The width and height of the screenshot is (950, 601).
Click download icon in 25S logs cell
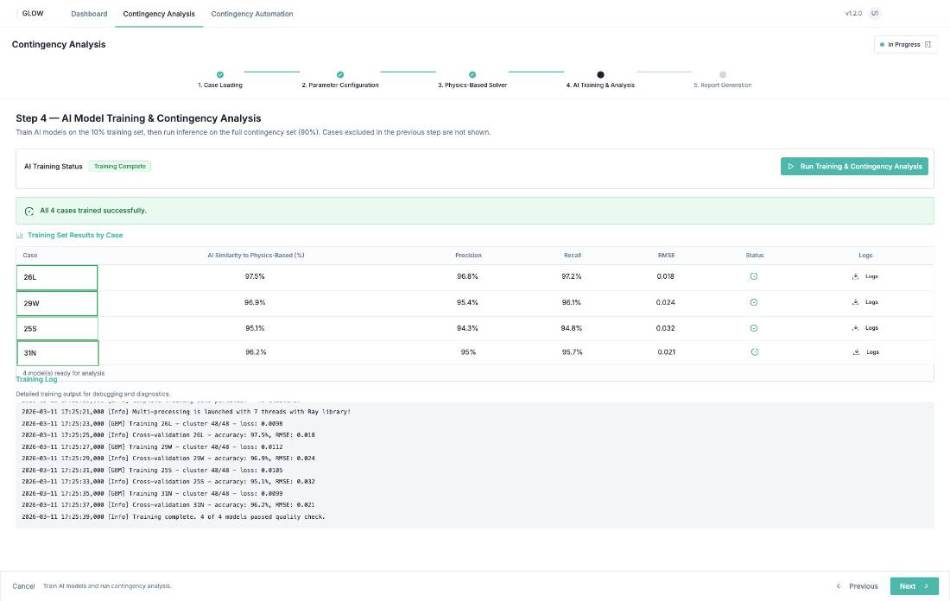click(x=855, y=328)
